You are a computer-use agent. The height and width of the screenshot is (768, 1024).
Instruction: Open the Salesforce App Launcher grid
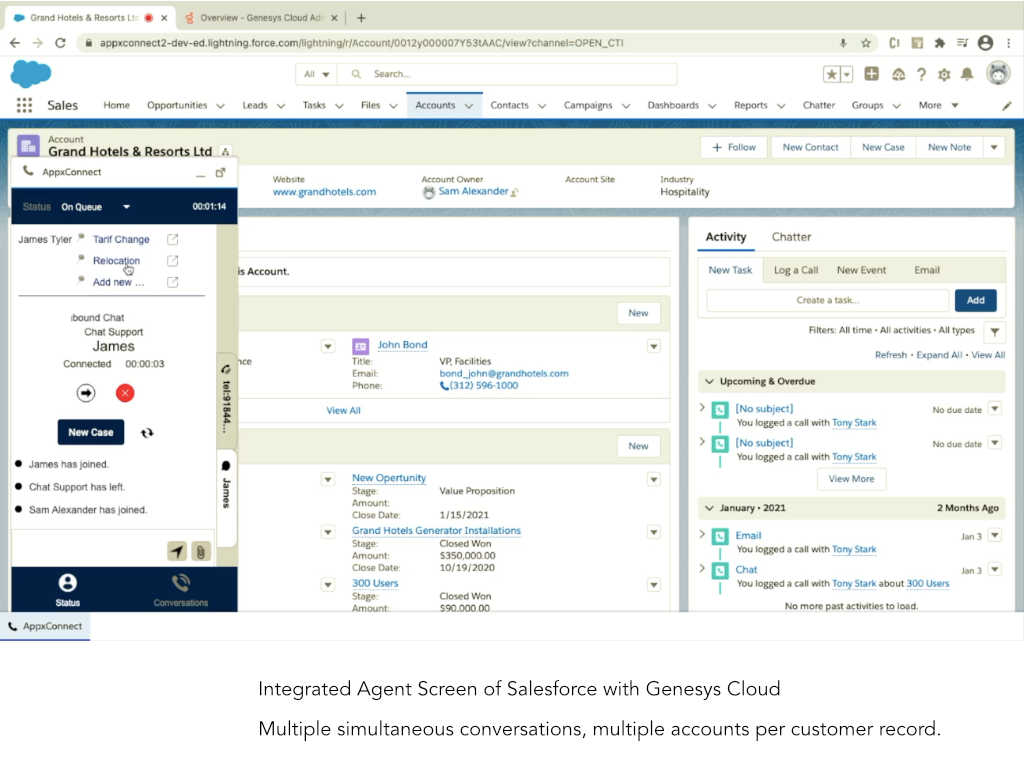click(24, 105)
